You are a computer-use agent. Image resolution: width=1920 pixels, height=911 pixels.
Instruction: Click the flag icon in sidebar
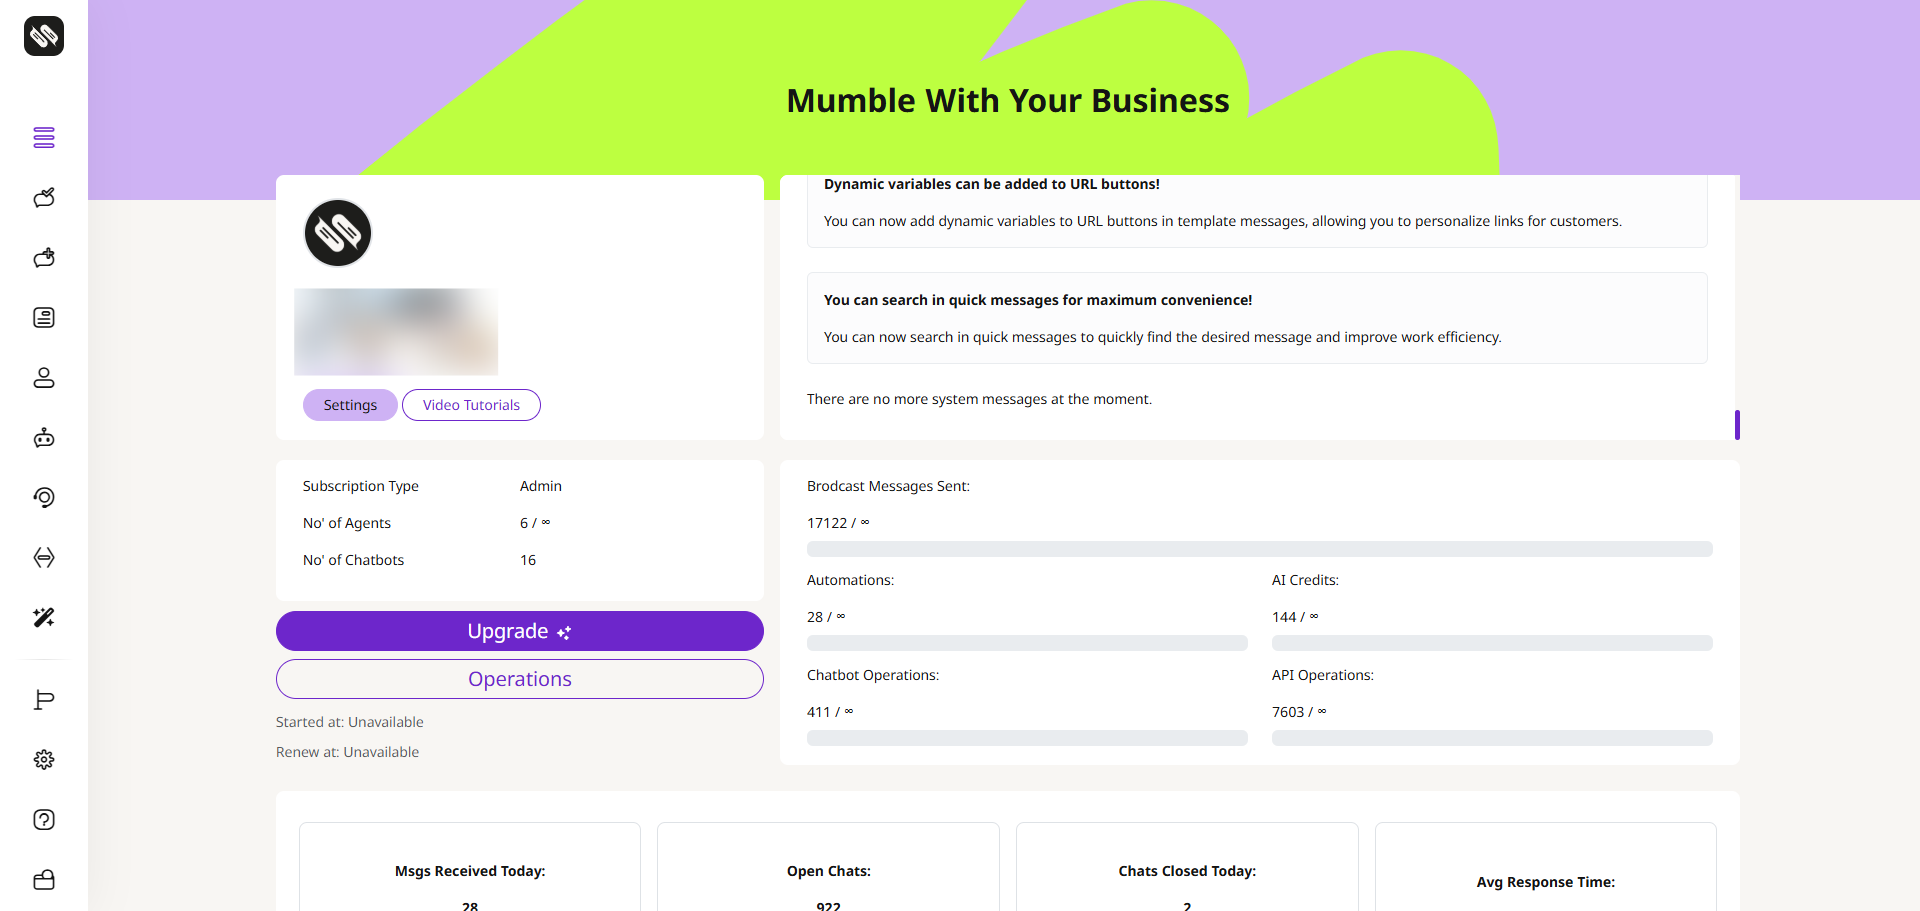tap(44, 700)
